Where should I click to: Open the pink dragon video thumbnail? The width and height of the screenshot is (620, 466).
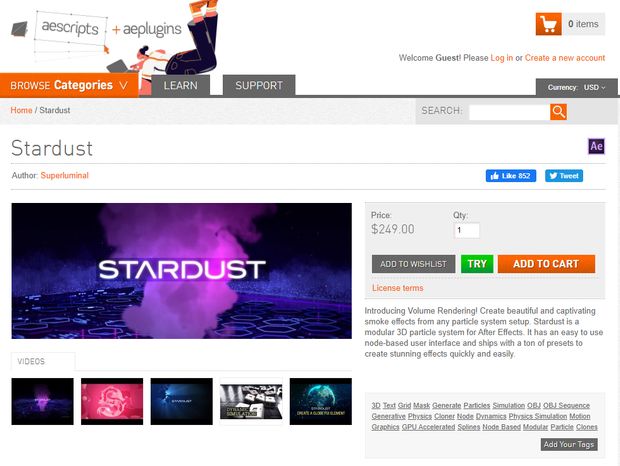[x=112, y=402]
